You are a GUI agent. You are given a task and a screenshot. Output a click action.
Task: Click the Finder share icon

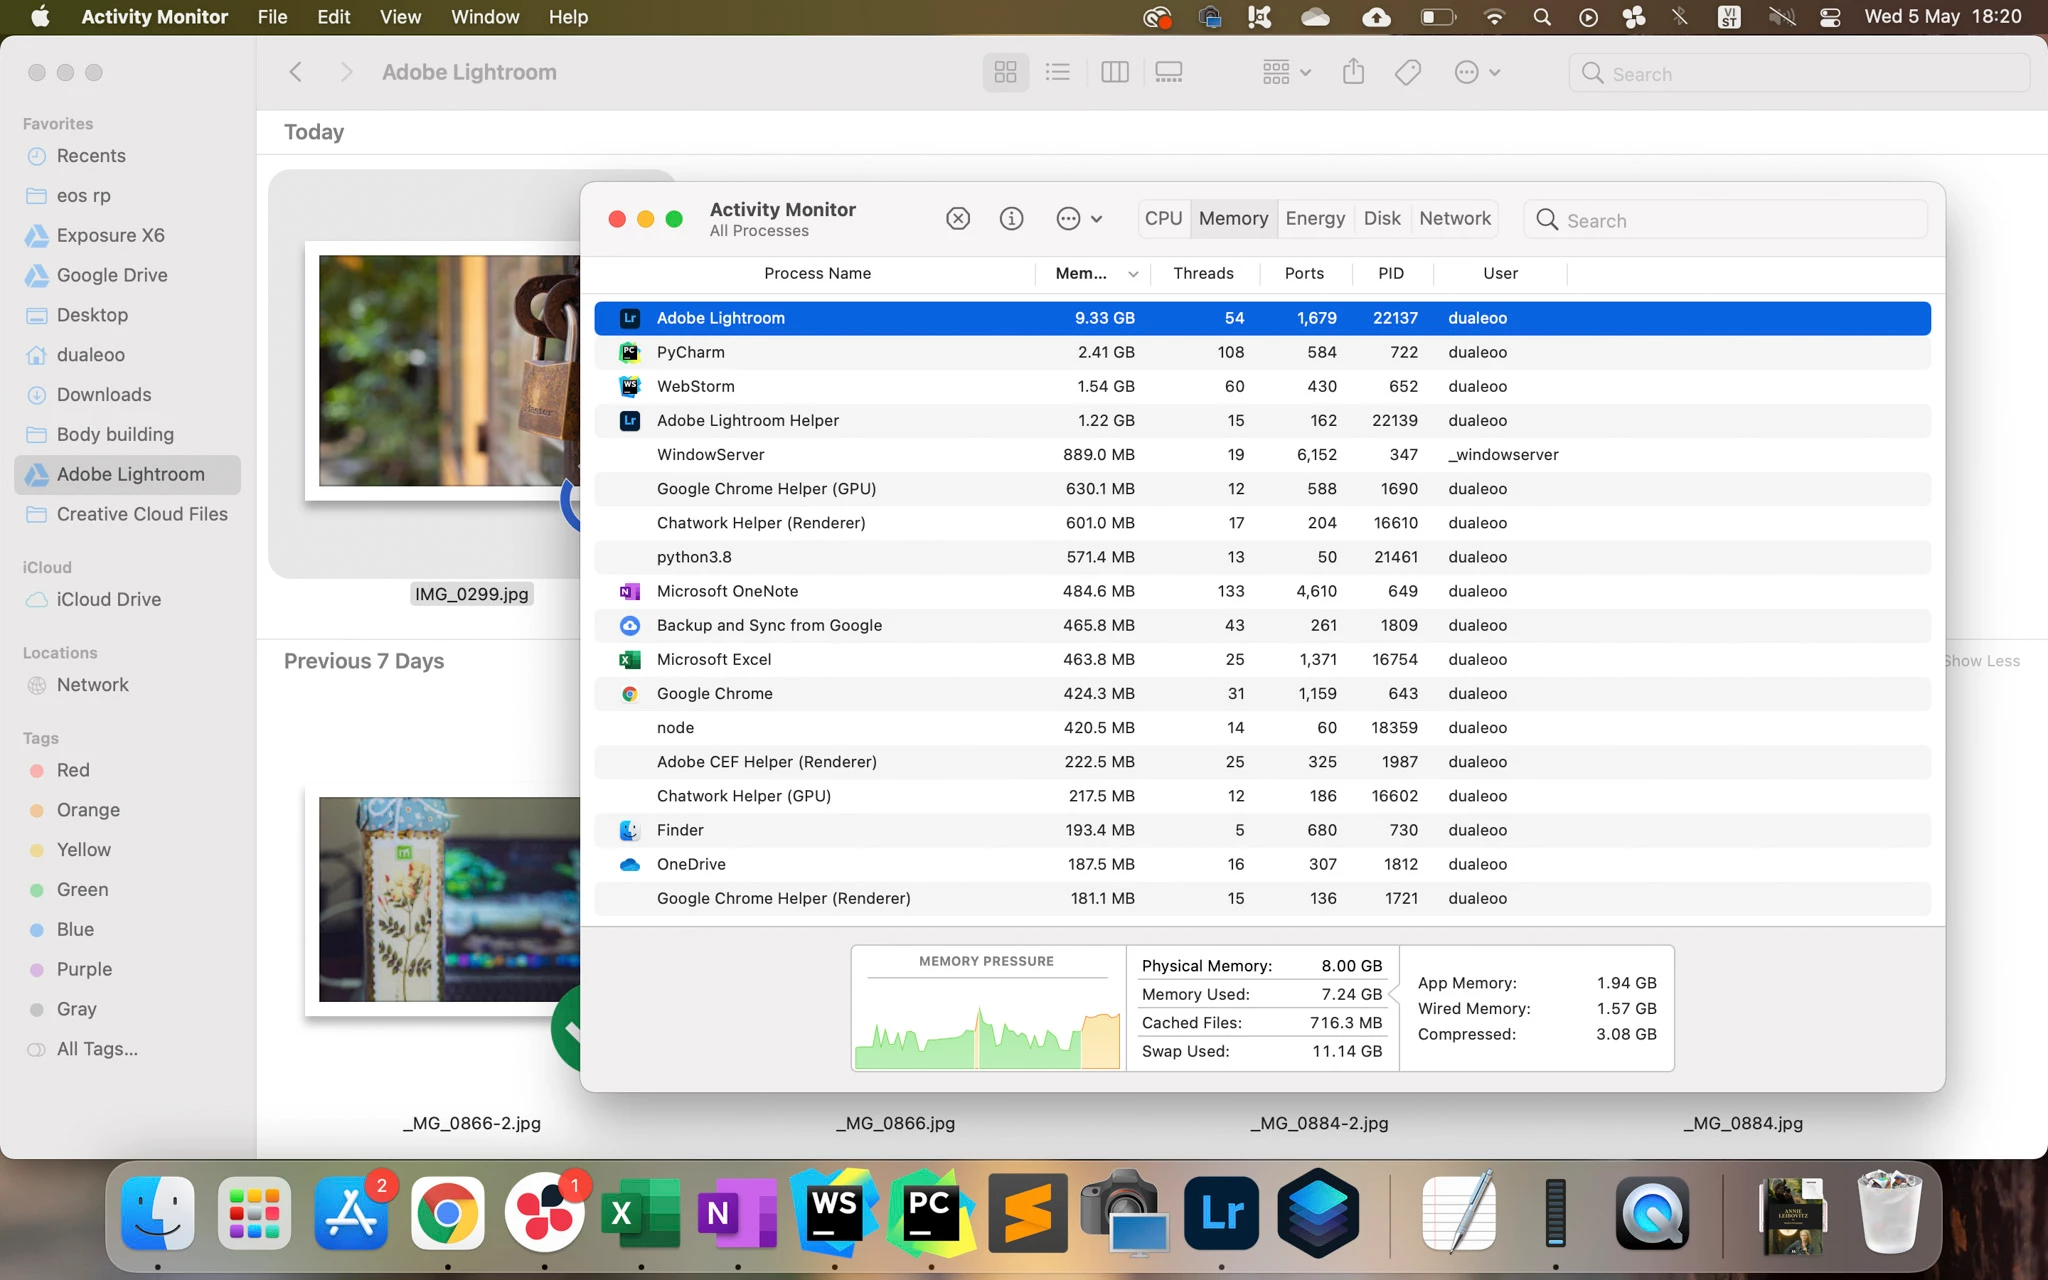1353,72
